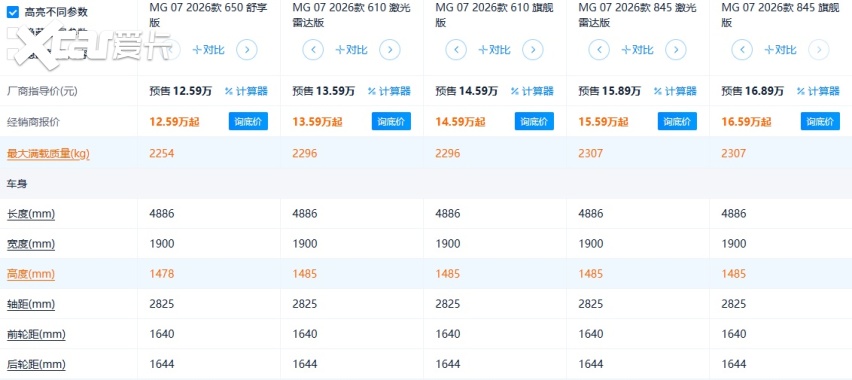Click the 厂商指导价(元) row label

(x=42, y=91)
